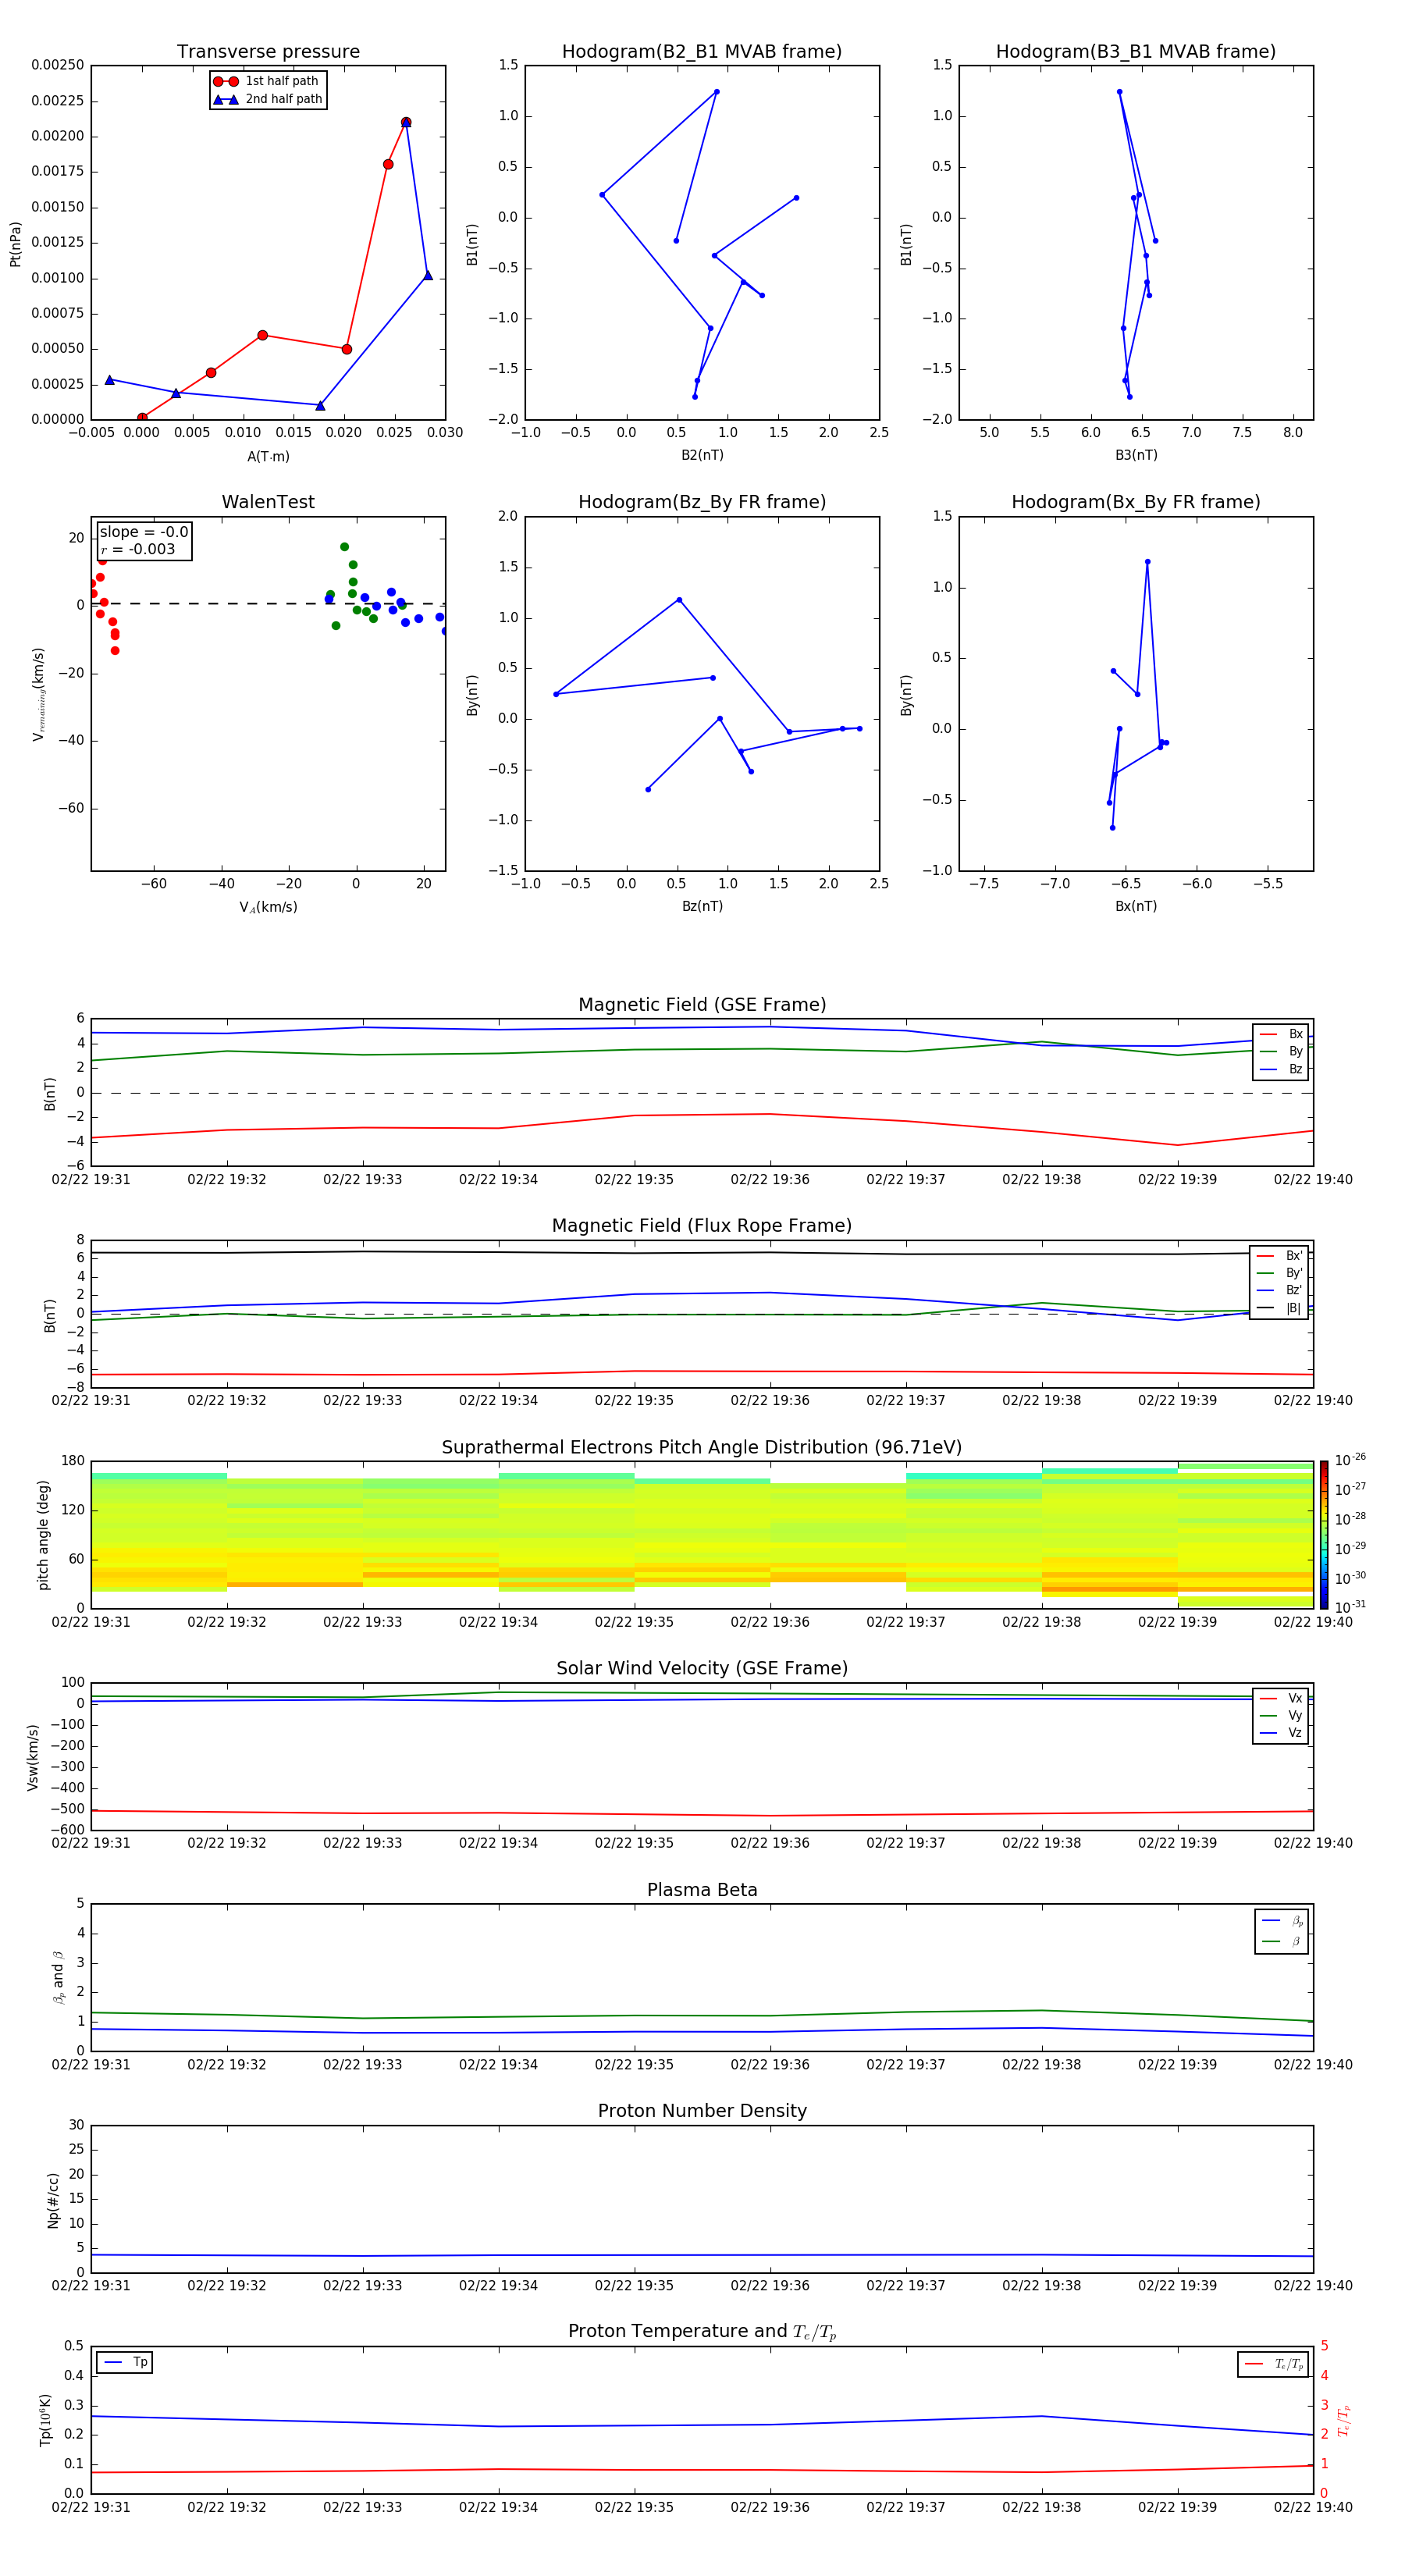Click the 'By' legend entry in GSE panel
Screen dimensions: 1405x2576
(x=1281, y=1051)
